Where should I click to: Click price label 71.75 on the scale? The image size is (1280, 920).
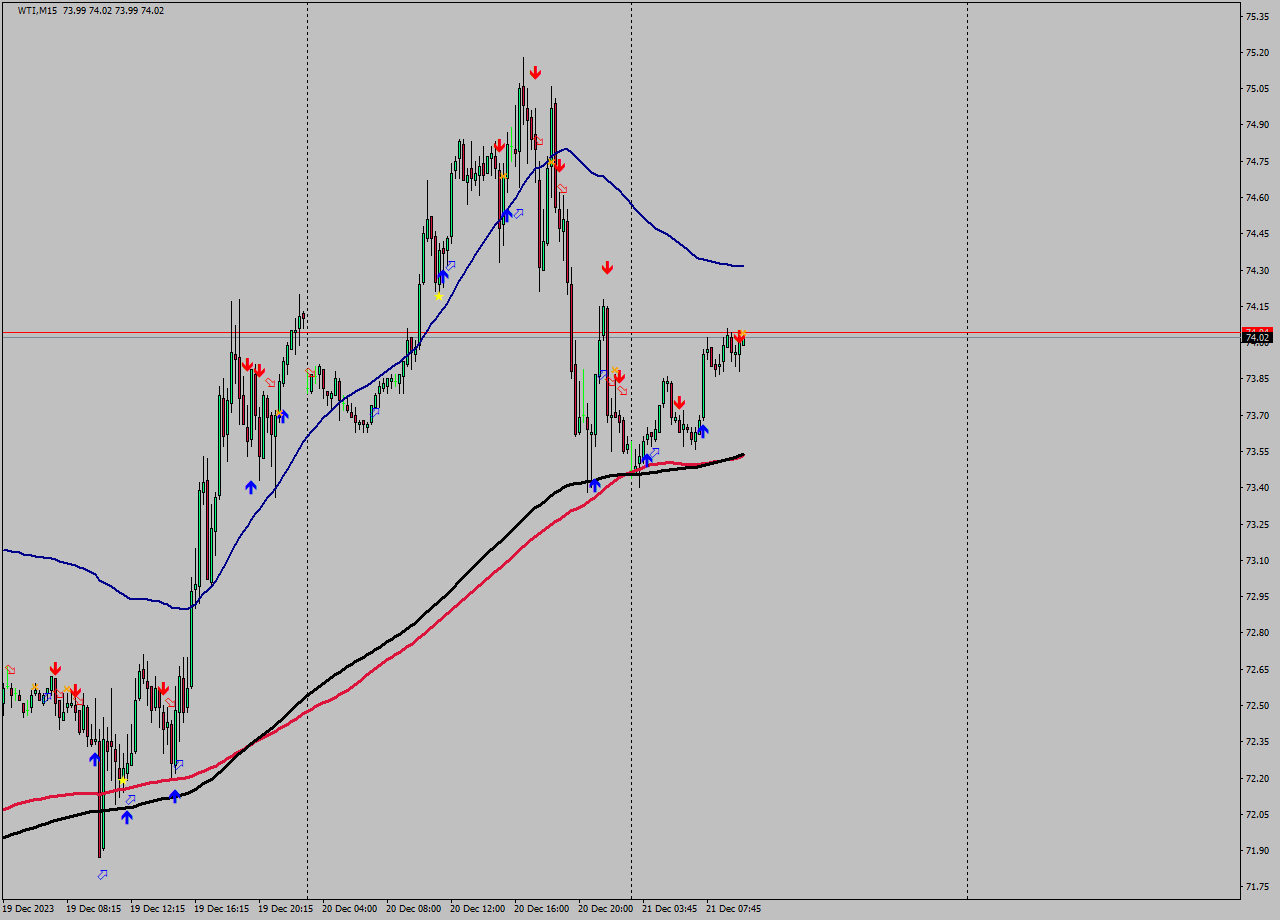[x=1257, y=887]
